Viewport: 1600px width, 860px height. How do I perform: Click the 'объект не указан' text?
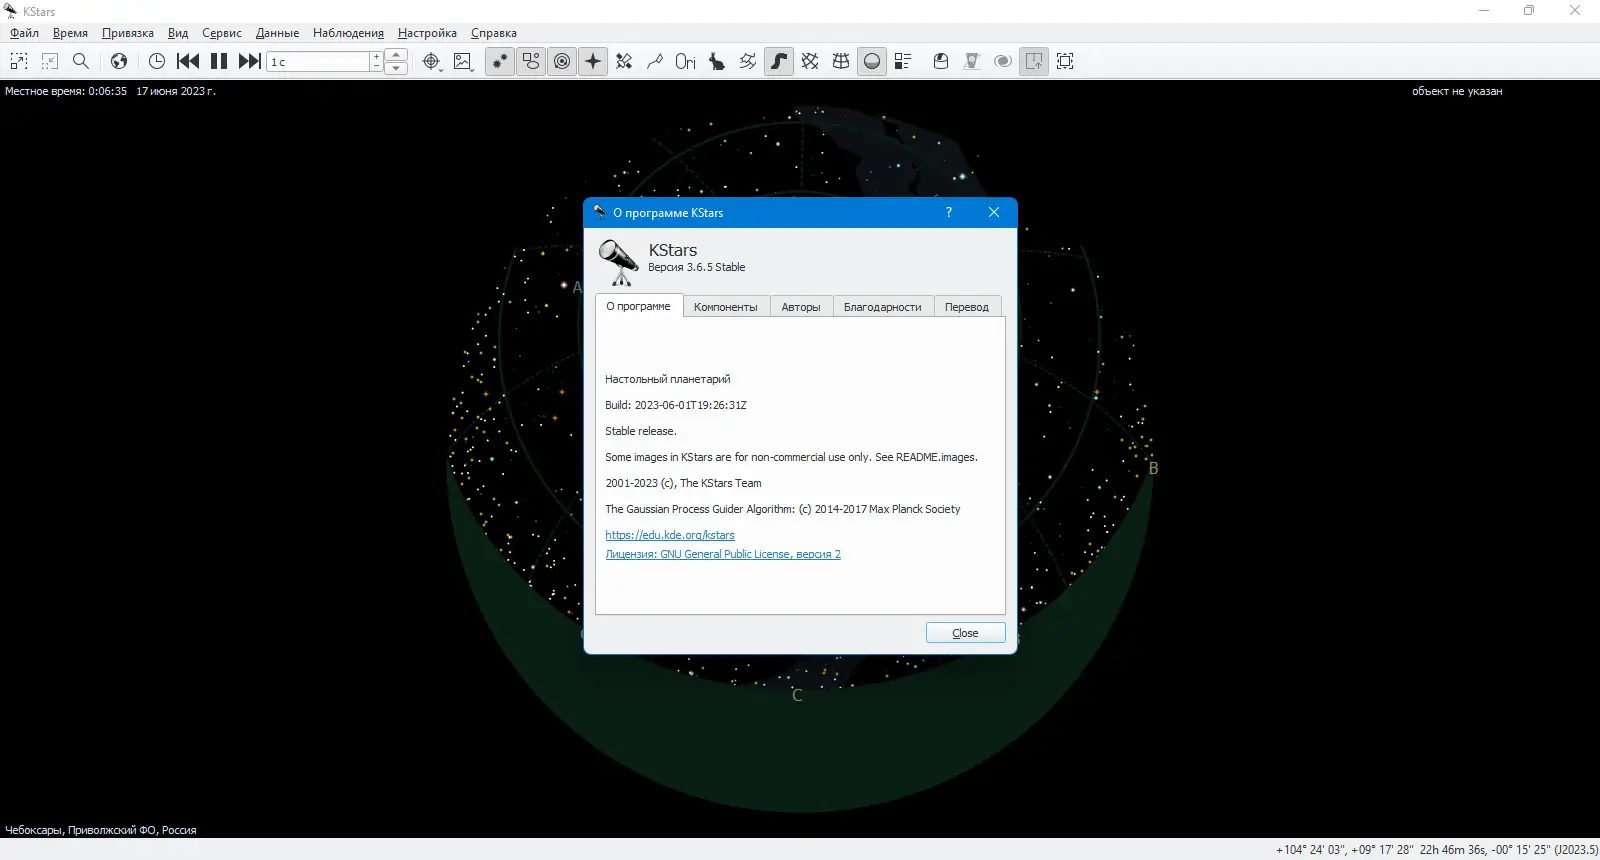tap(1457, 91)
